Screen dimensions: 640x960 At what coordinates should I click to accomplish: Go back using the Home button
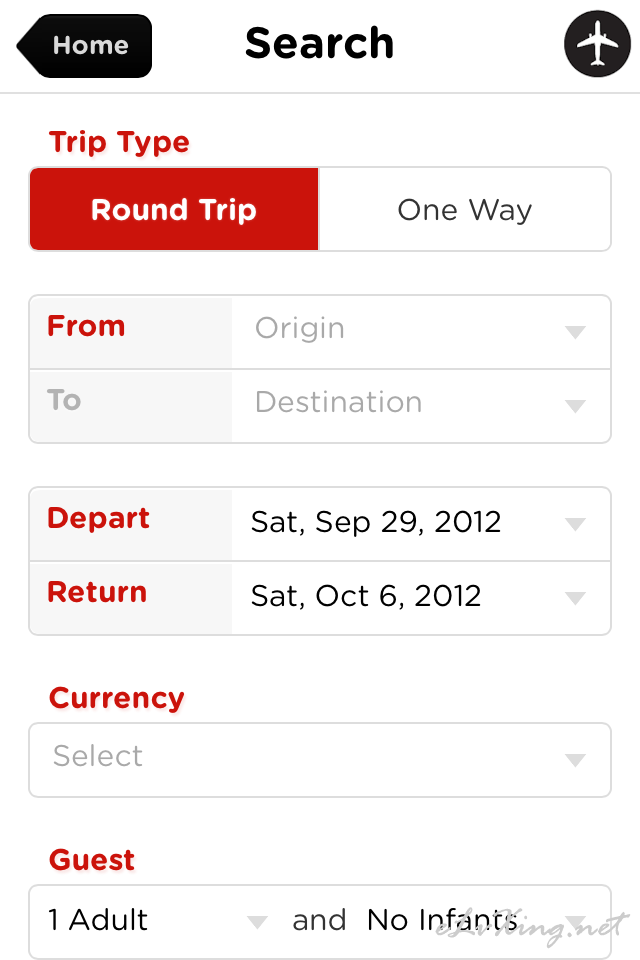(x=85, y=46)
